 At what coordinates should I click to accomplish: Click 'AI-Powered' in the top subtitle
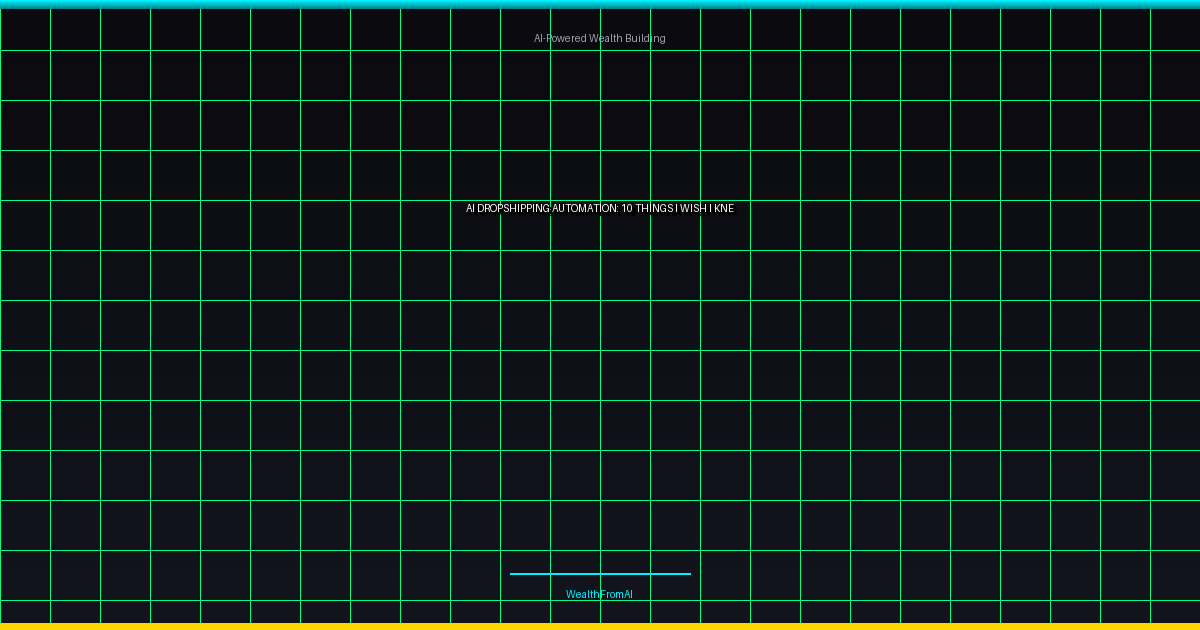coord(560,38)
